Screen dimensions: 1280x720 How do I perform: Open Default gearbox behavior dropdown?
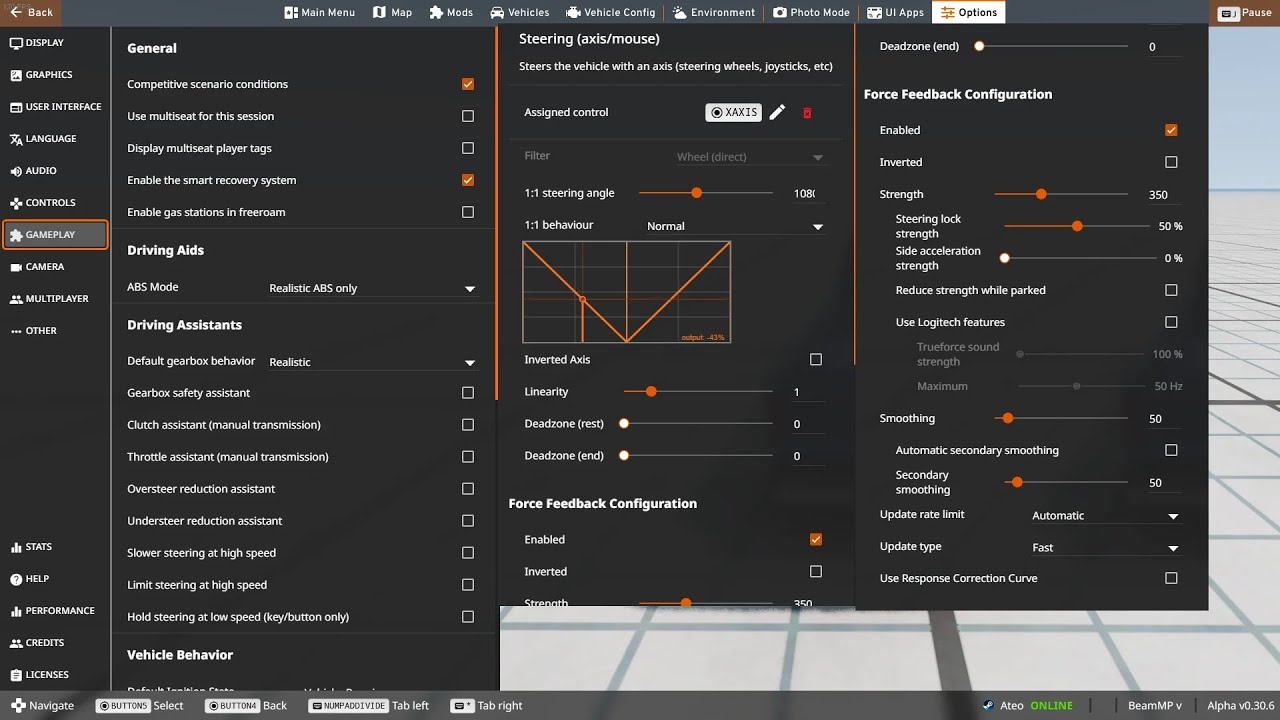pos(372,362)
